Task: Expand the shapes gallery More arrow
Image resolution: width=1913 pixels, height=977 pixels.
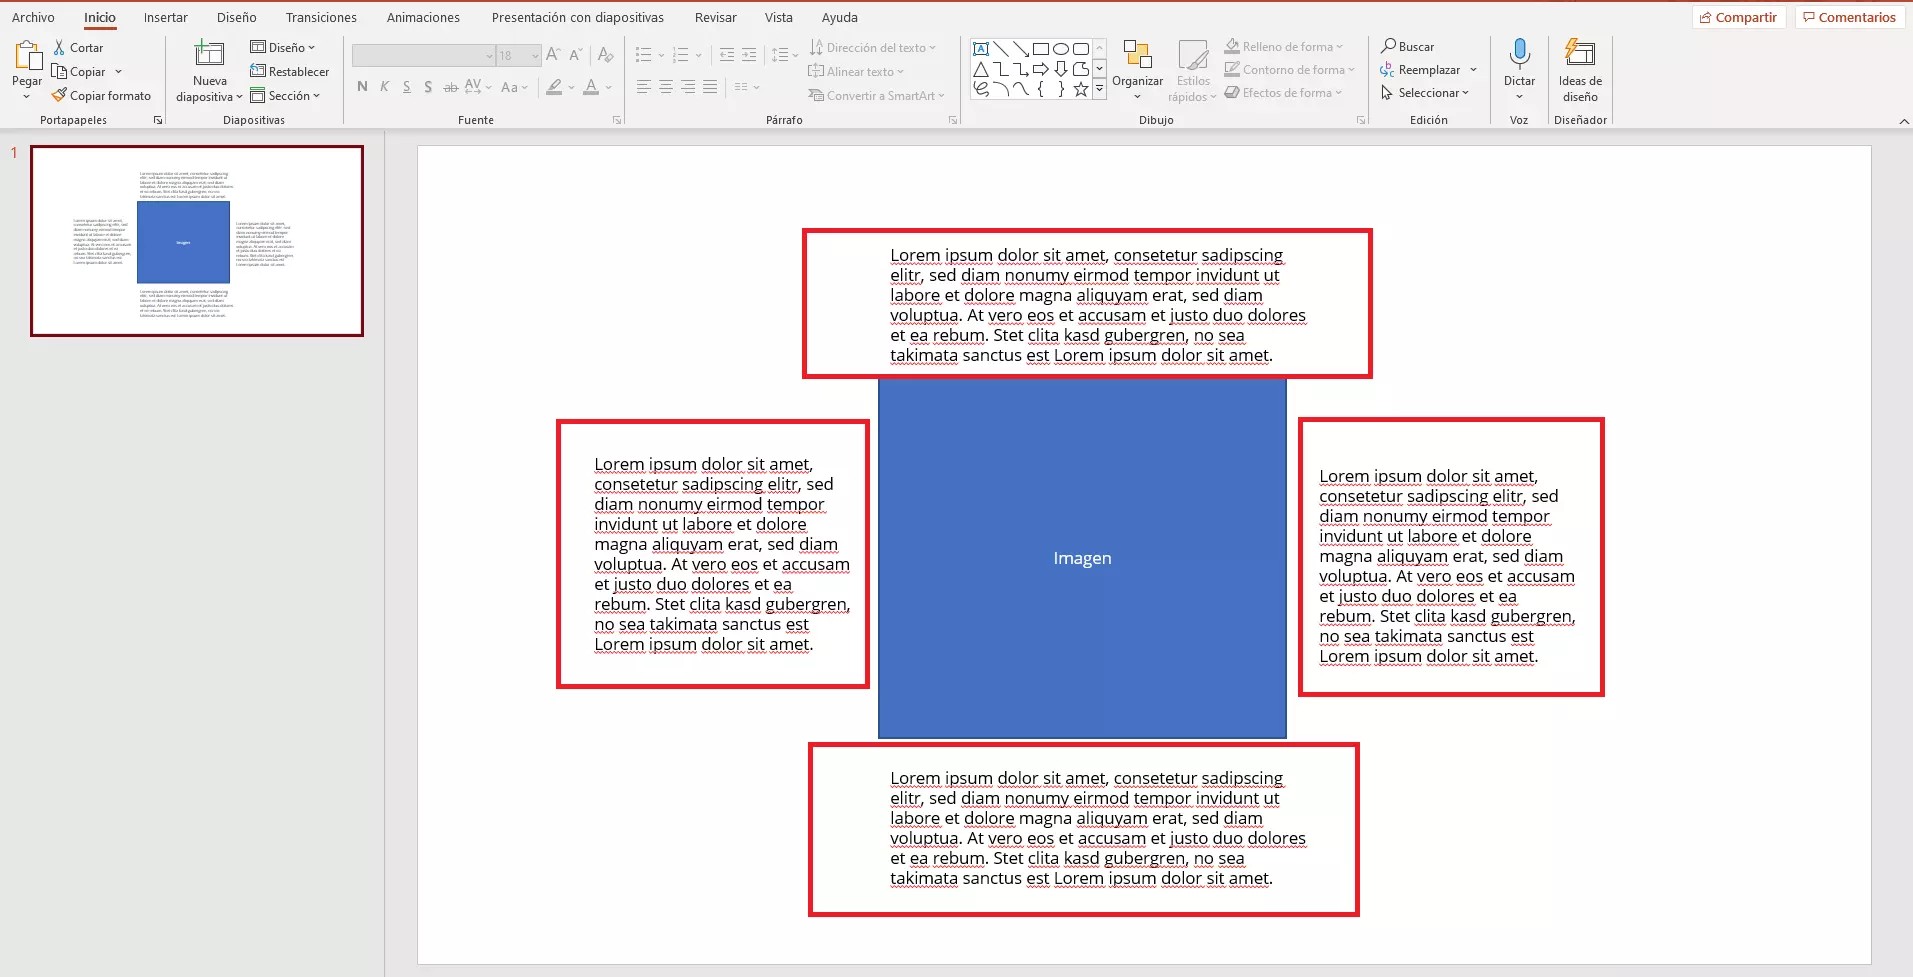Action: (x=1099, y=89)
